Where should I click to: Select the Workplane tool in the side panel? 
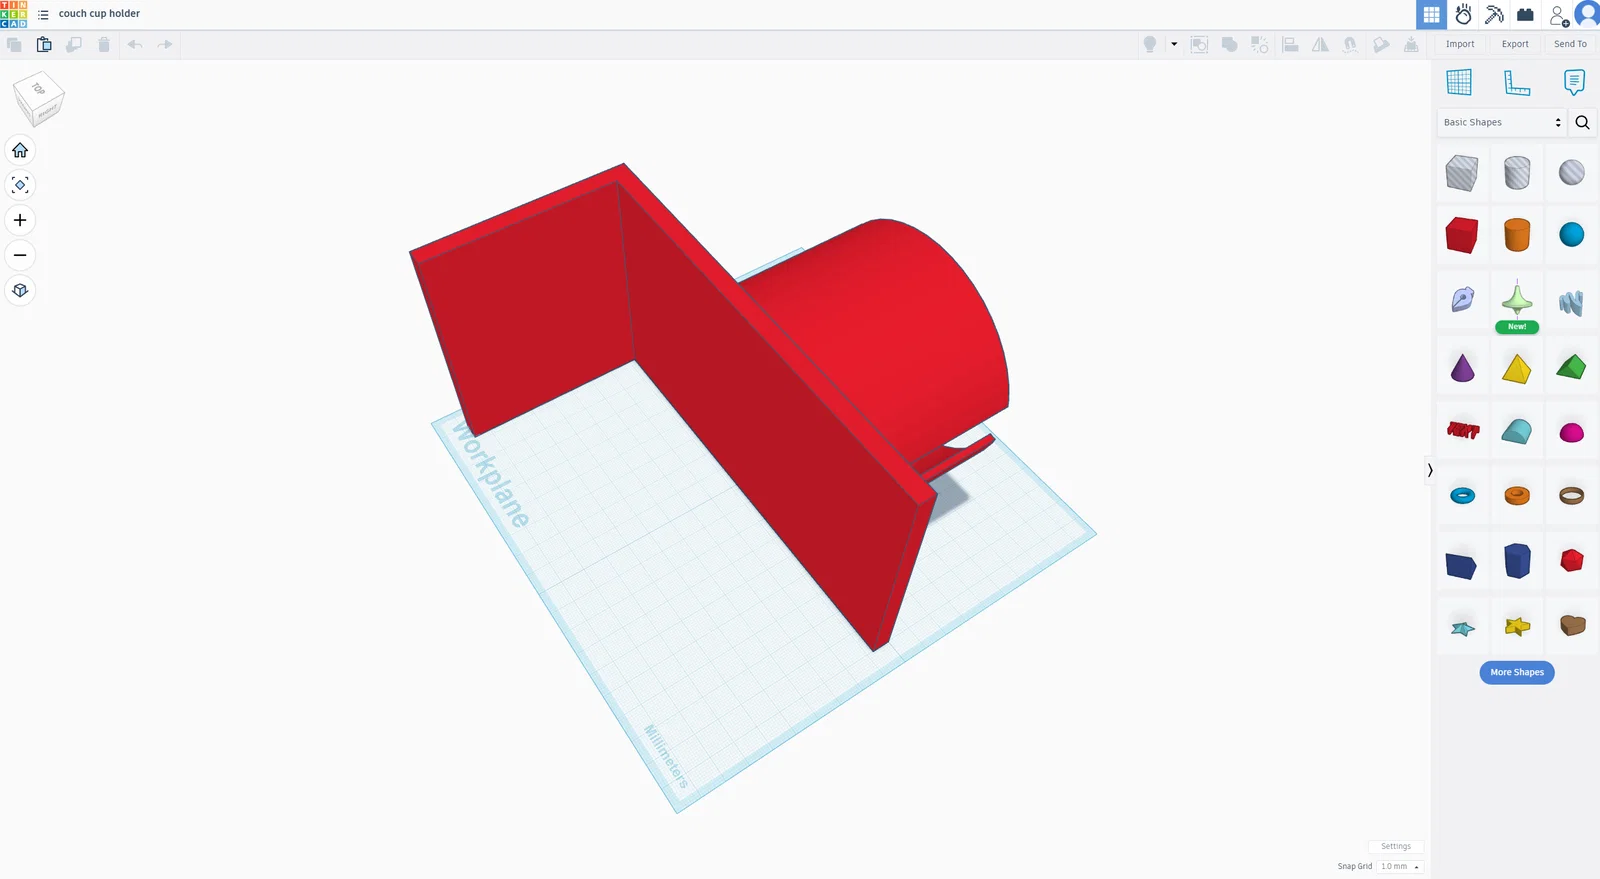pos(1459,82)
